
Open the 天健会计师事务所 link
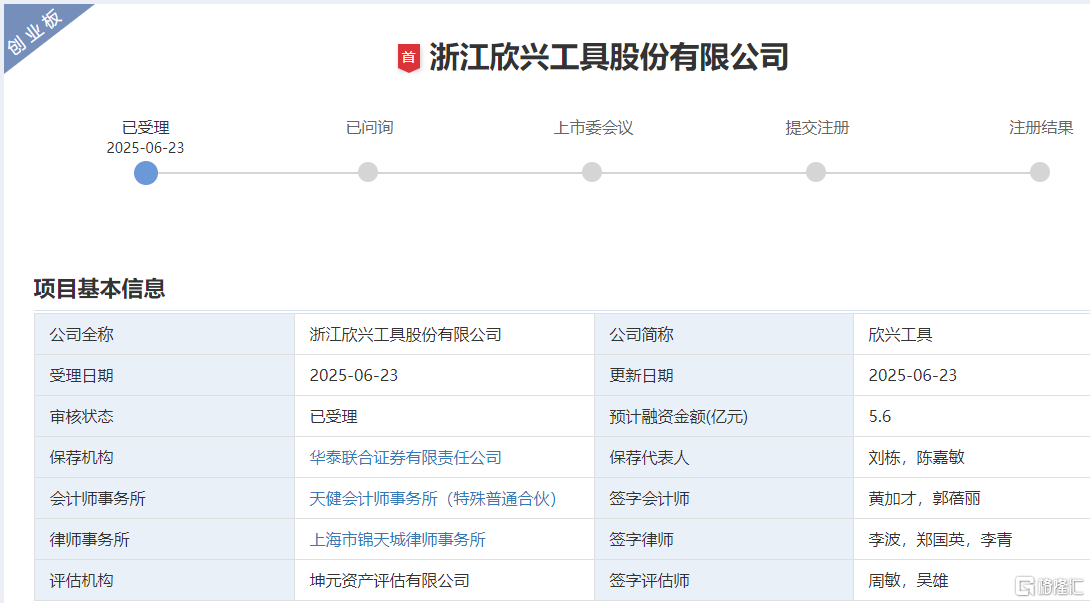(x=433, y=499)
